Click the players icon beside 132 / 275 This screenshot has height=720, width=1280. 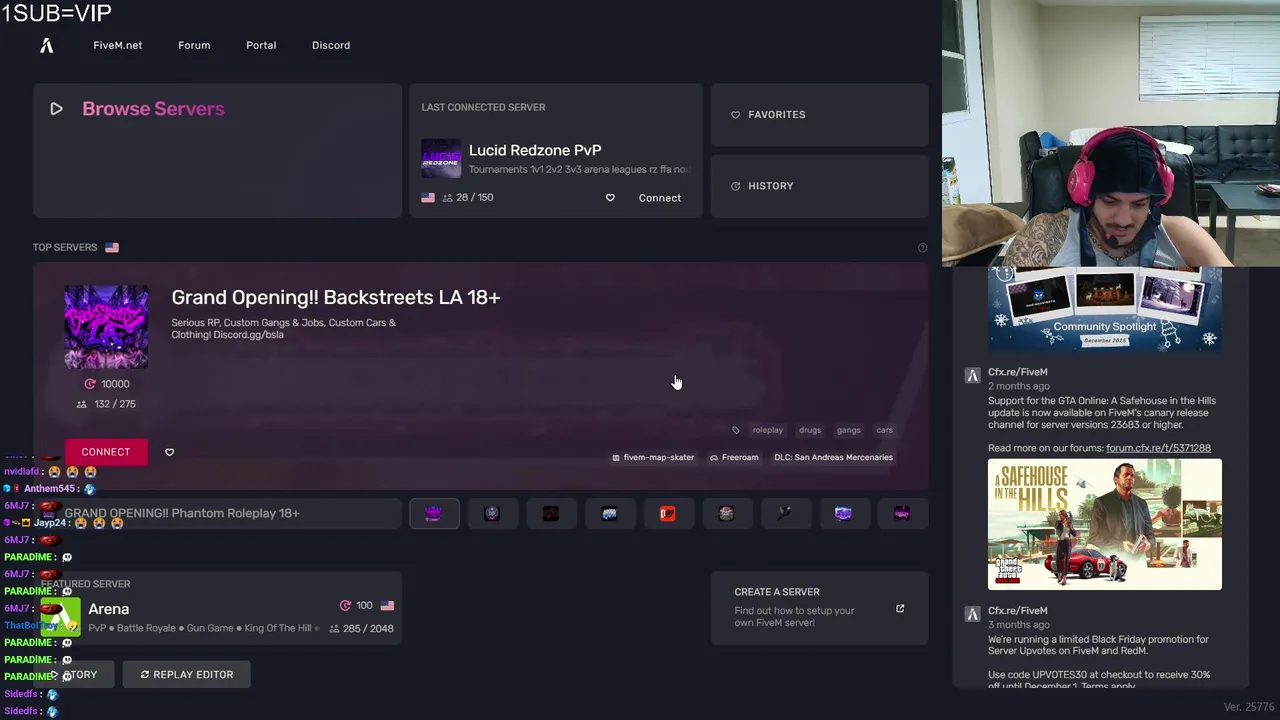pos(81,404)
